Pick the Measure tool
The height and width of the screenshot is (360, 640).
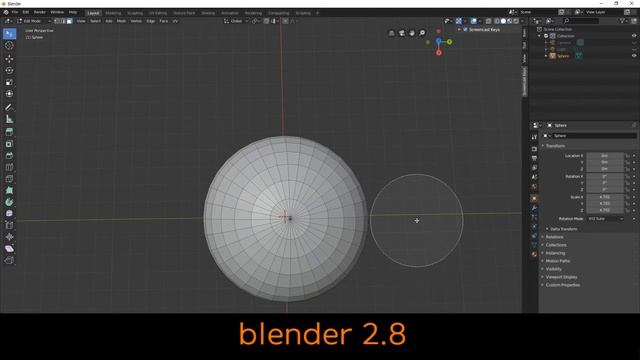(x=9, y=119)
